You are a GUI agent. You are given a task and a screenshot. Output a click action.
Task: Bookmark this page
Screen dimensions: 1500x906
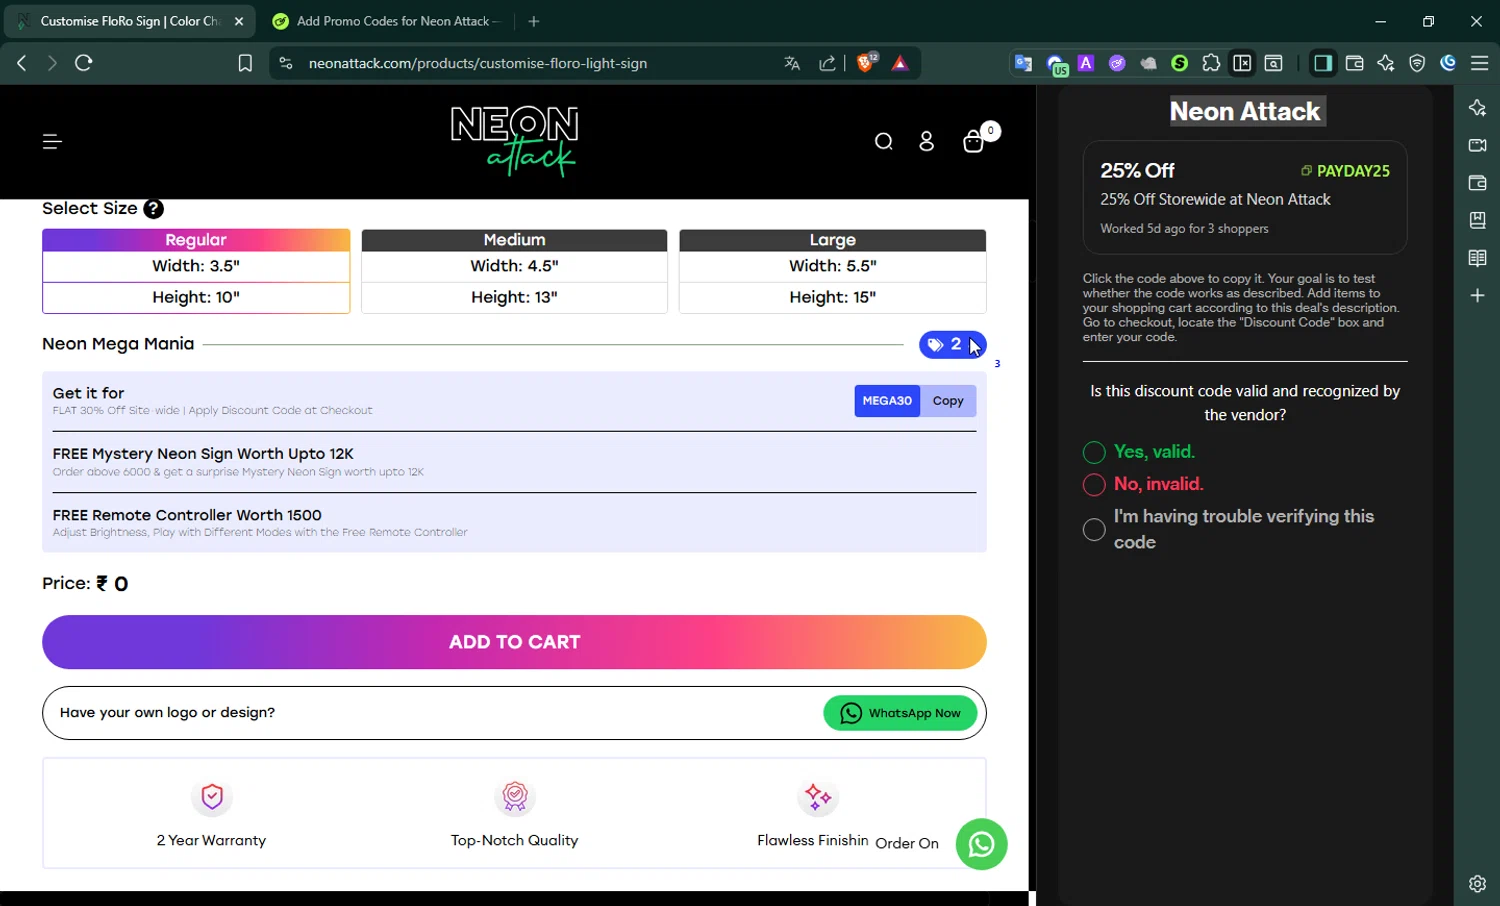pos(245,63)
